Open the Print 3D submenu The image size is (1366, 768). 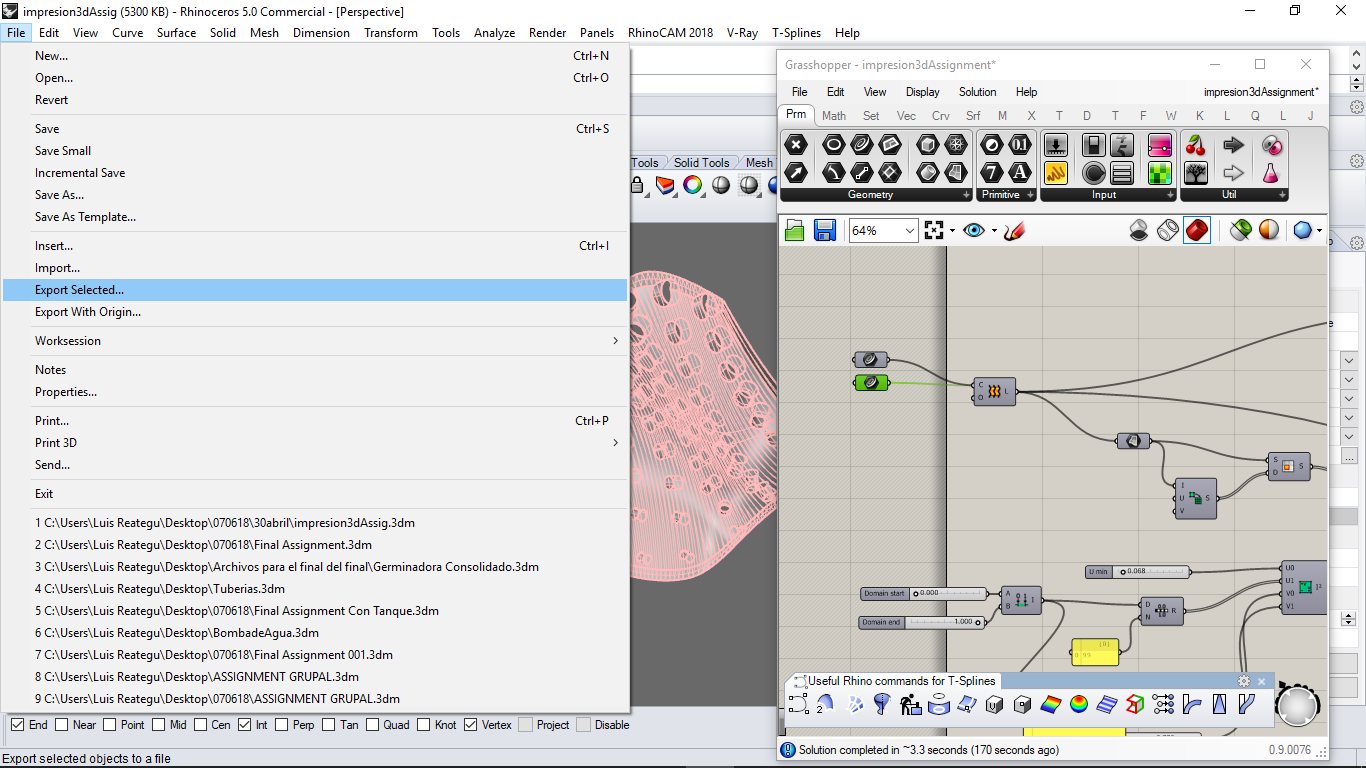(315, 443)
